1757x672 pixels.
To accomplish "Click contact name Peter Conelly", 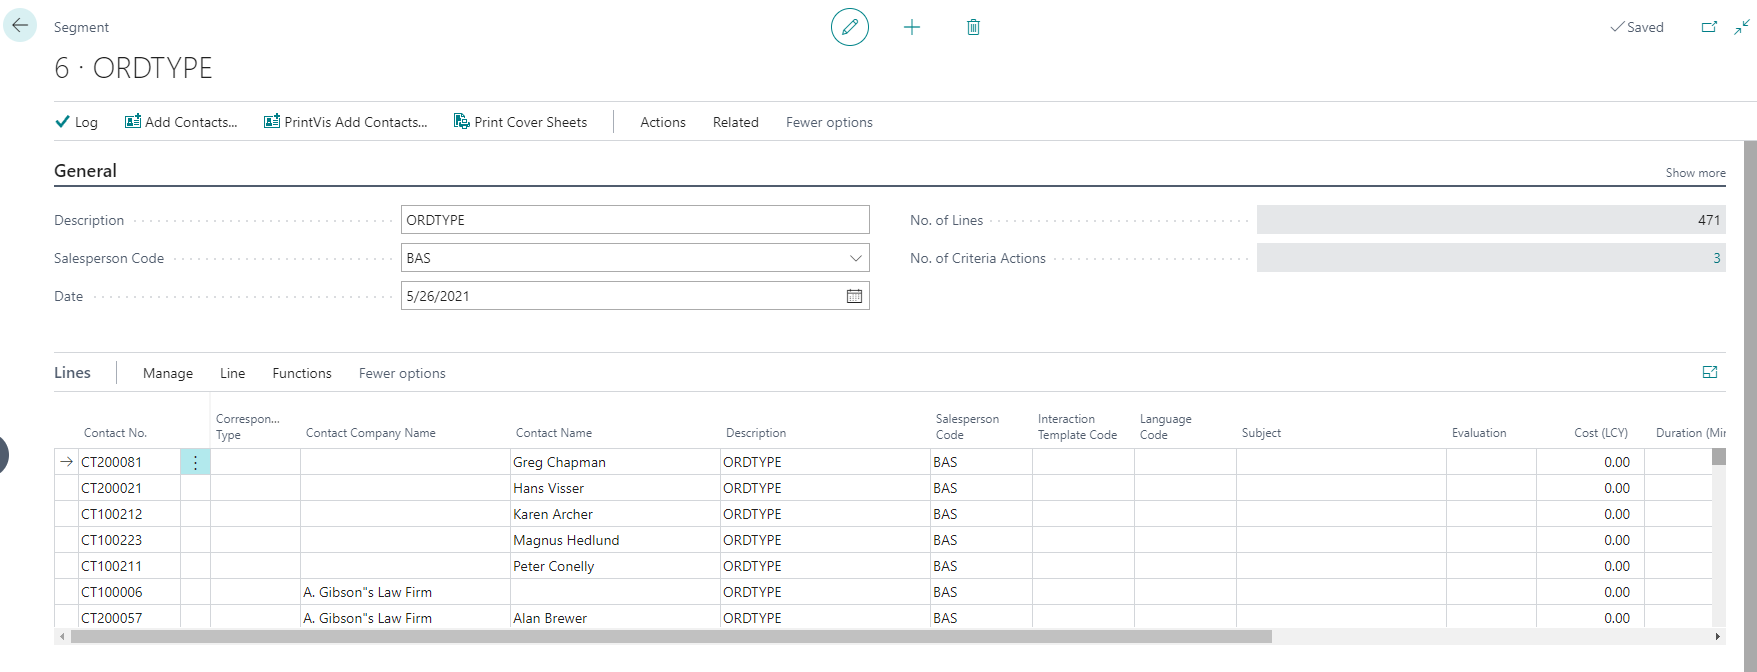I will [553, 566].
